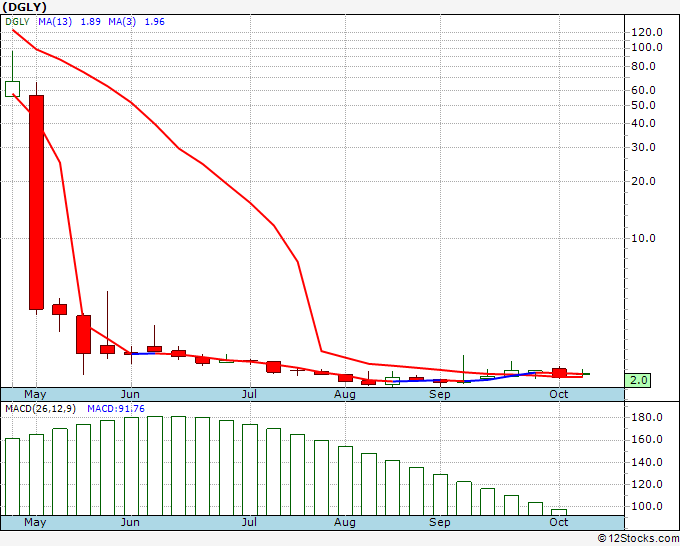Click the Oct marker on price timeline
Viewport: 680px width, 546px height.
[559, 394]
